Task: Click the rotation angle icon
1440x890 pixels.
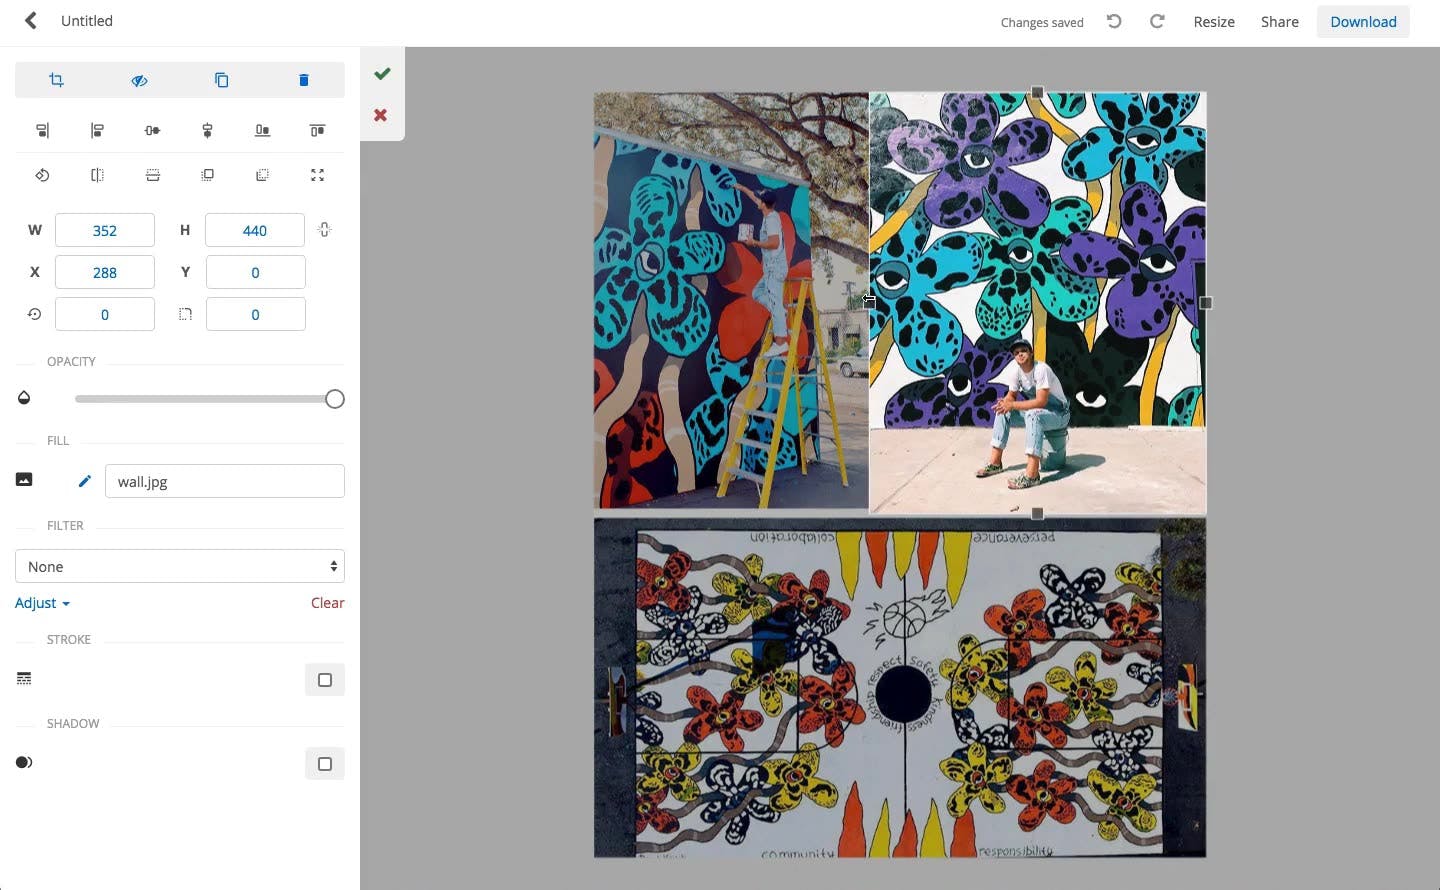Action: [34, 314]
